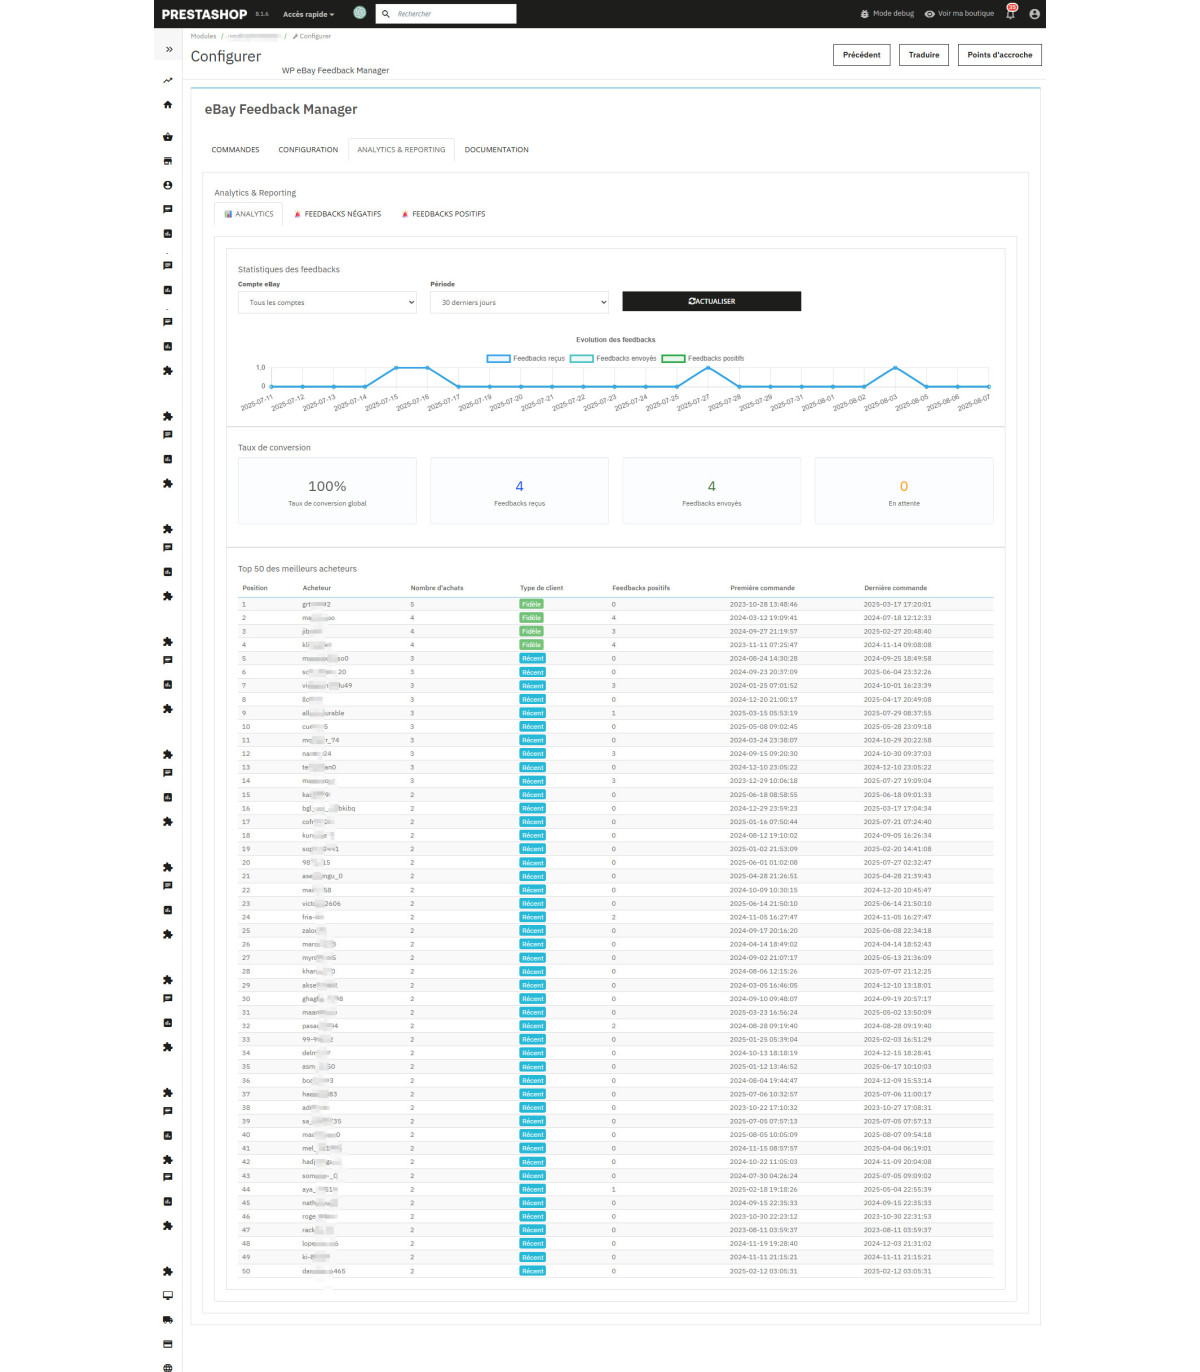Click the notifications bell icon

[x=1010, y=14]
